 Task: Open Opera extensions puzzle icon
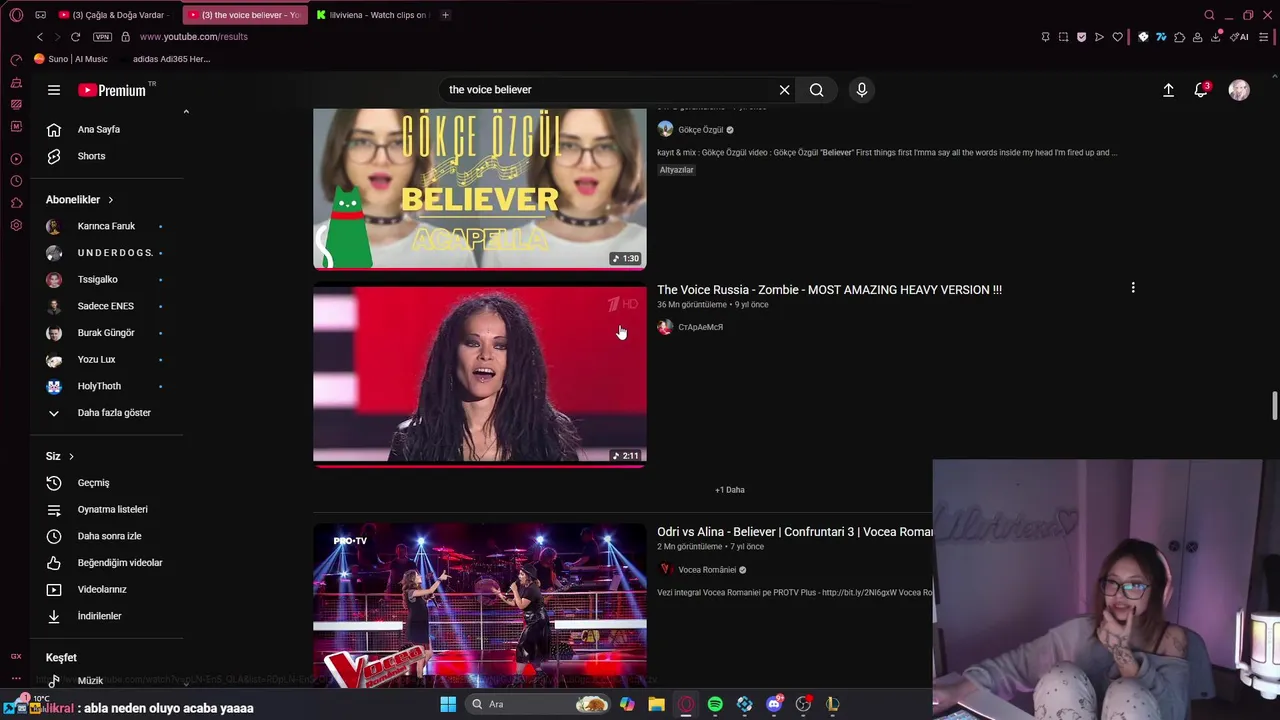point(1179,37)
